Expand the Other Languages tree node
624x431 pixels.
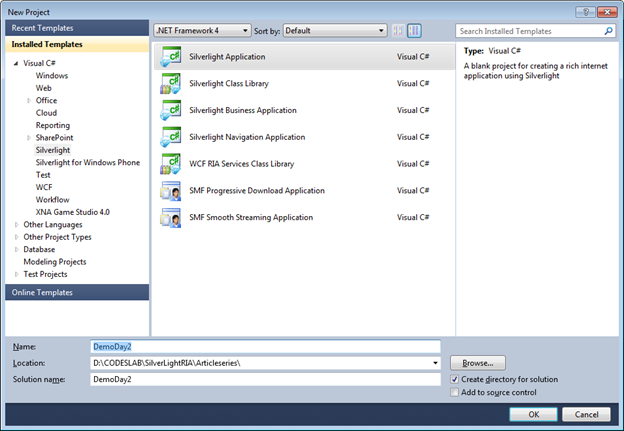(16, 225)
